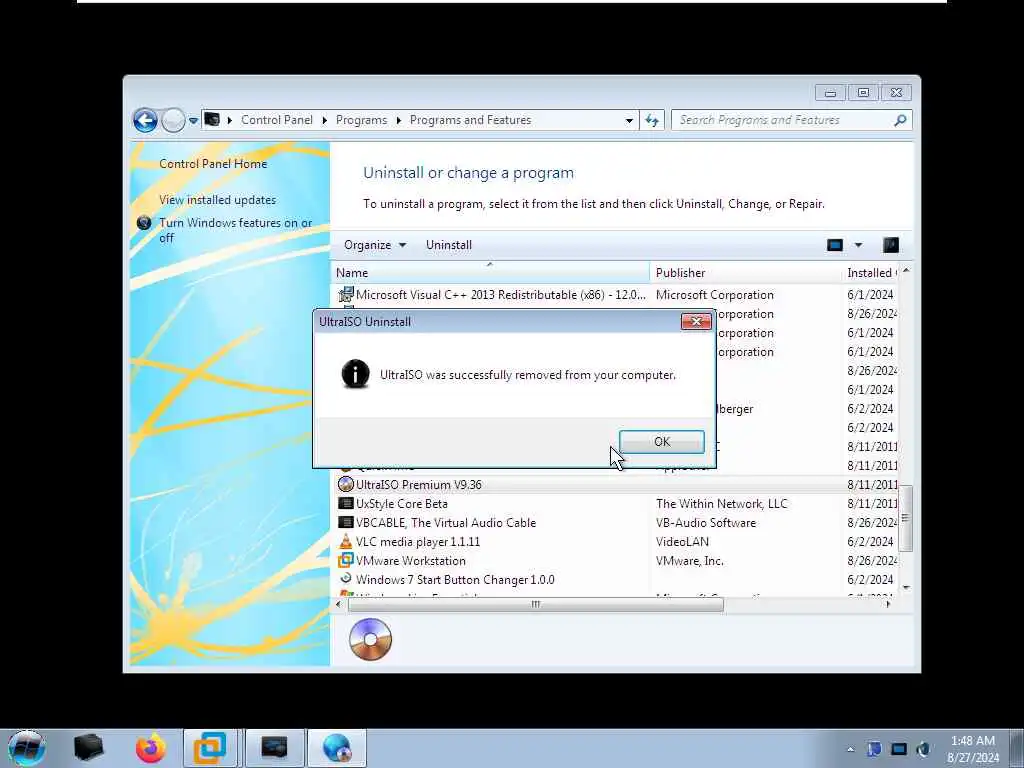
Task: Select UltraISO Premium V9.36 entry
Action: coord(614,485)
